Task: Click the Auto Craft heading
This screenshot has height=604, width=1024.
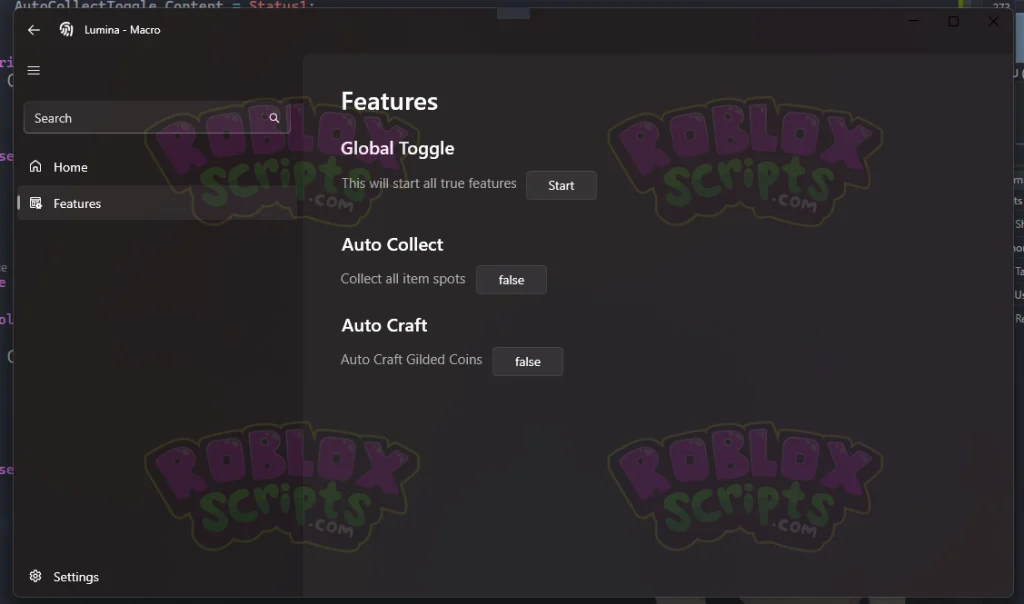Action: coord(384,325)
